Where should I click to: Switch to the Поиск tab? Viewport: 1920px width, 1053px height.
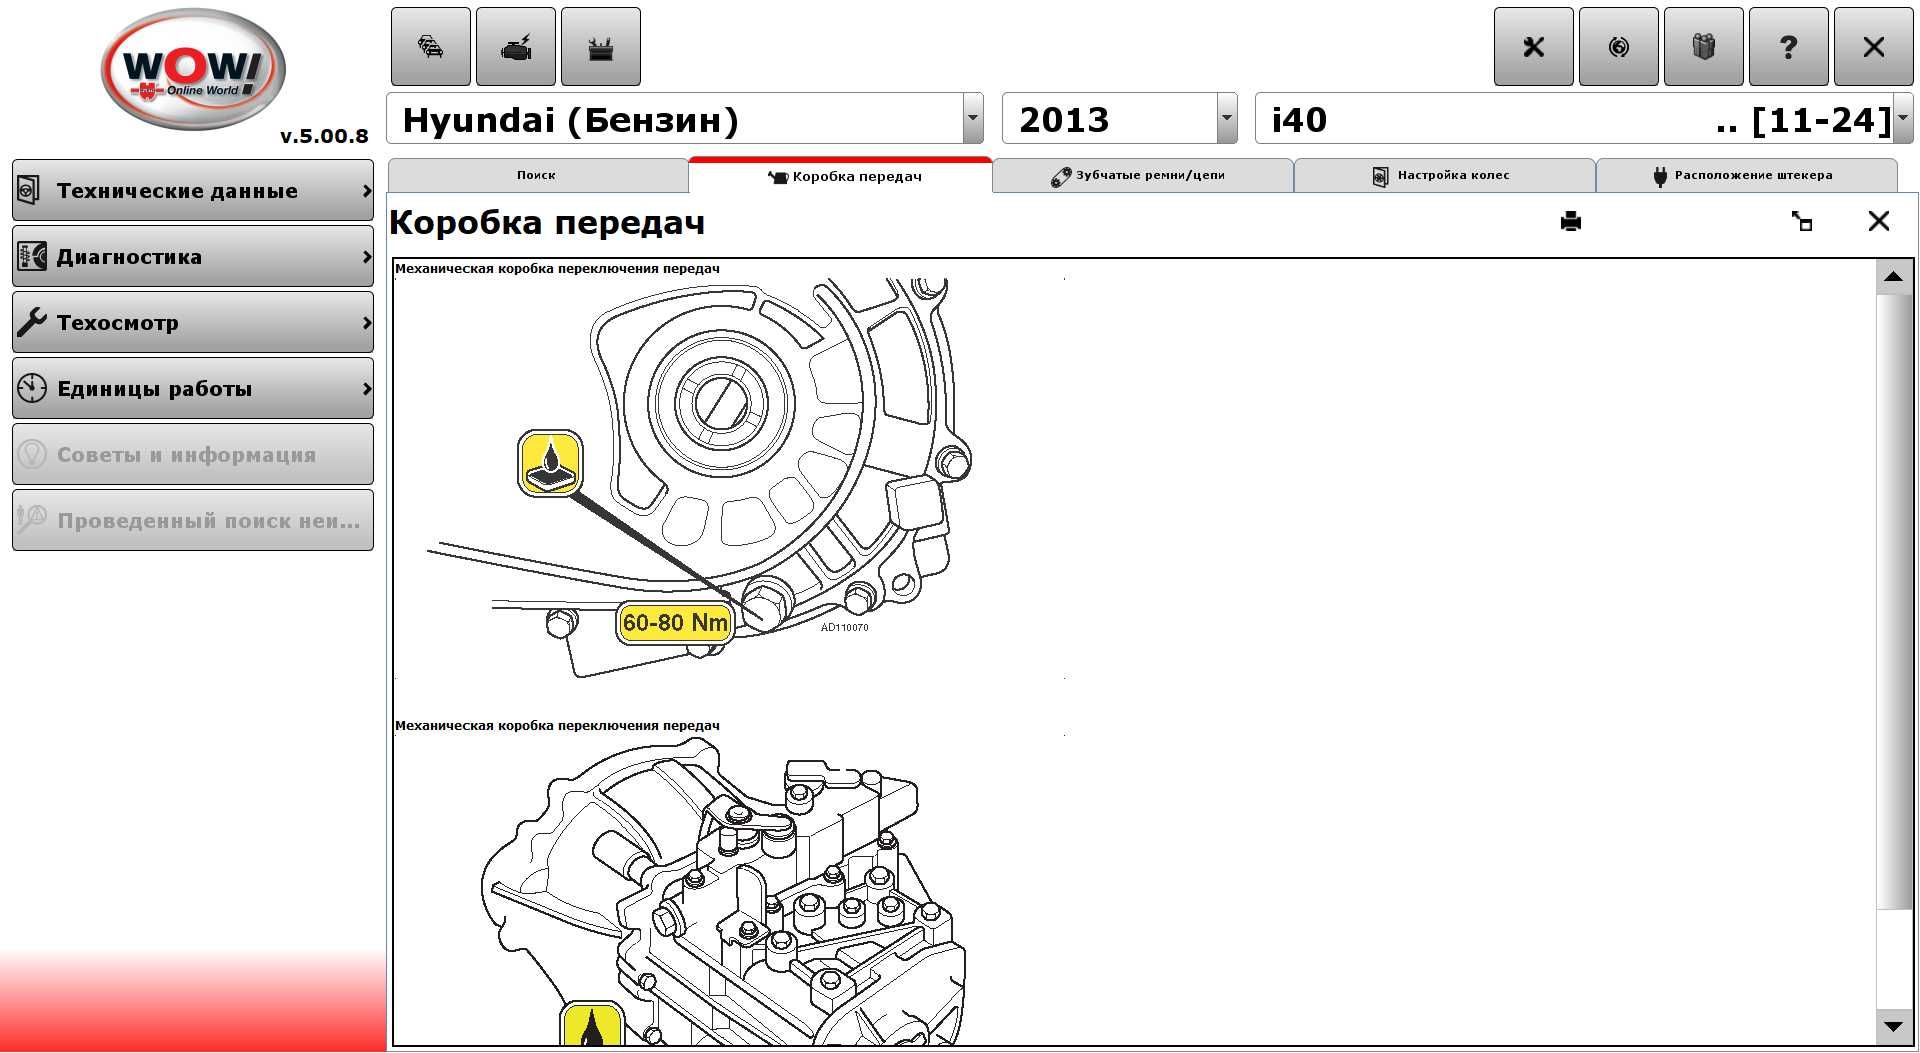(537, 175)
